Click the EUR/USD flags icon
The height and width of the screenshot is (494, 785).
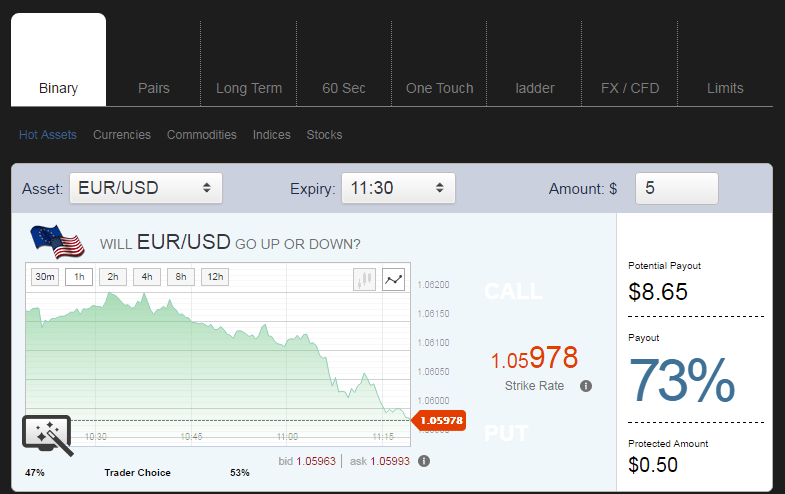pos(57,242)
